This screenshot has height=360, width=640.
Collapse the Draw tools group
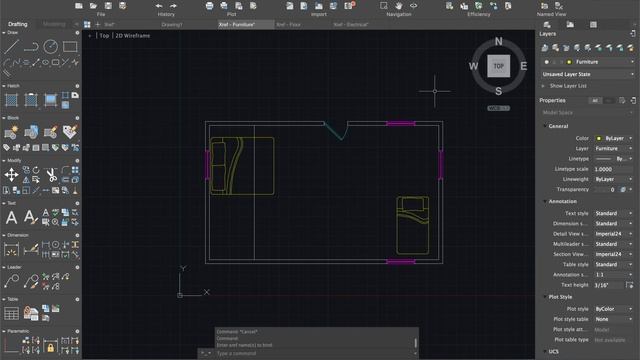point(4,33)
